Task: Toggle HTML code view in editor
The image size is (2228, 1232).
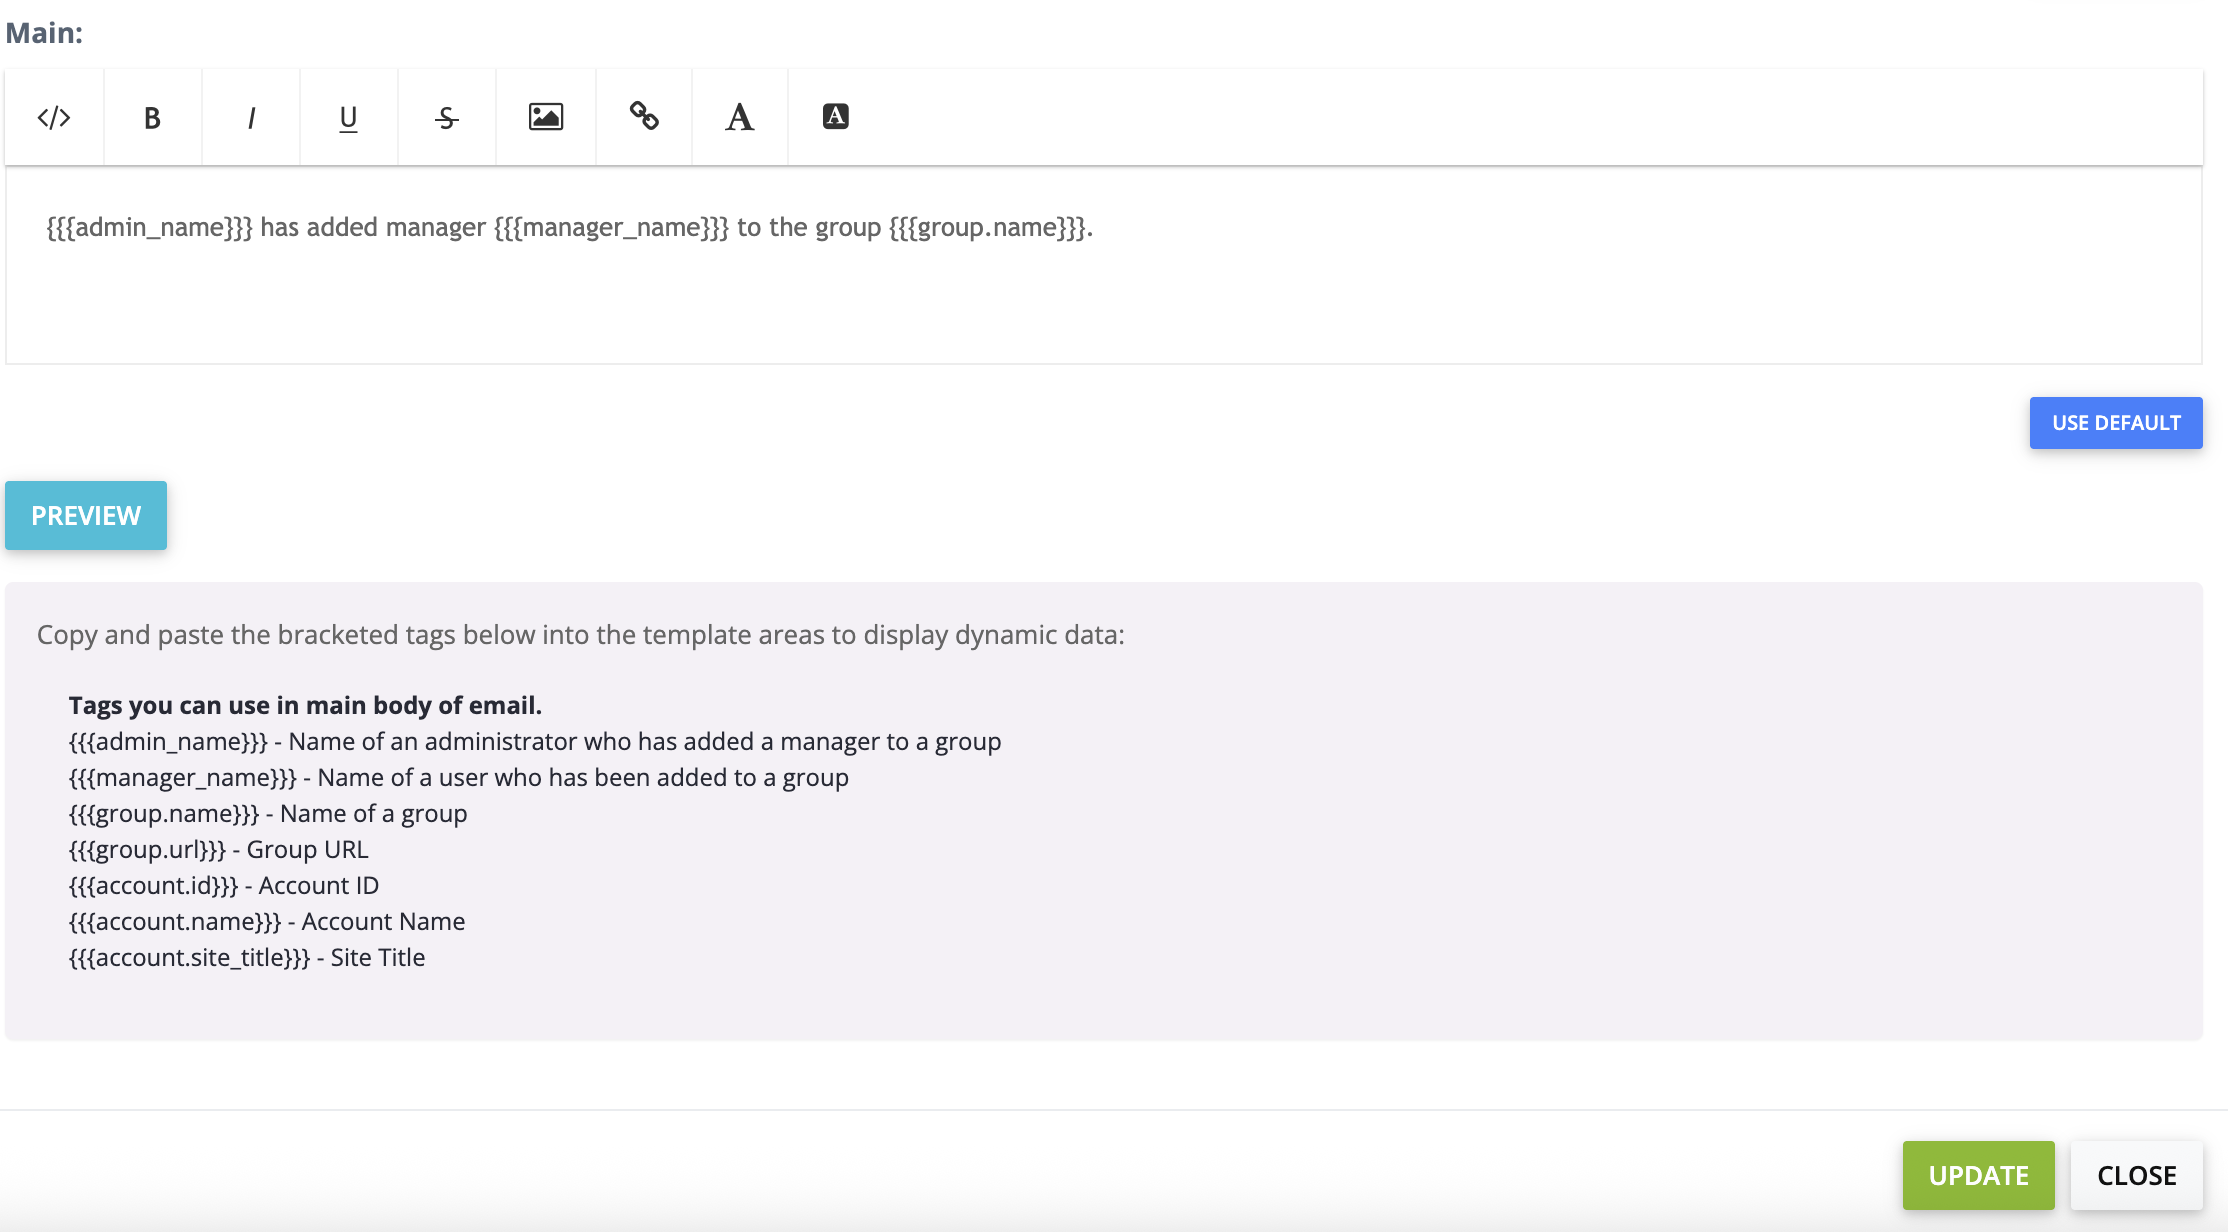Action: (x=54, y=118)
